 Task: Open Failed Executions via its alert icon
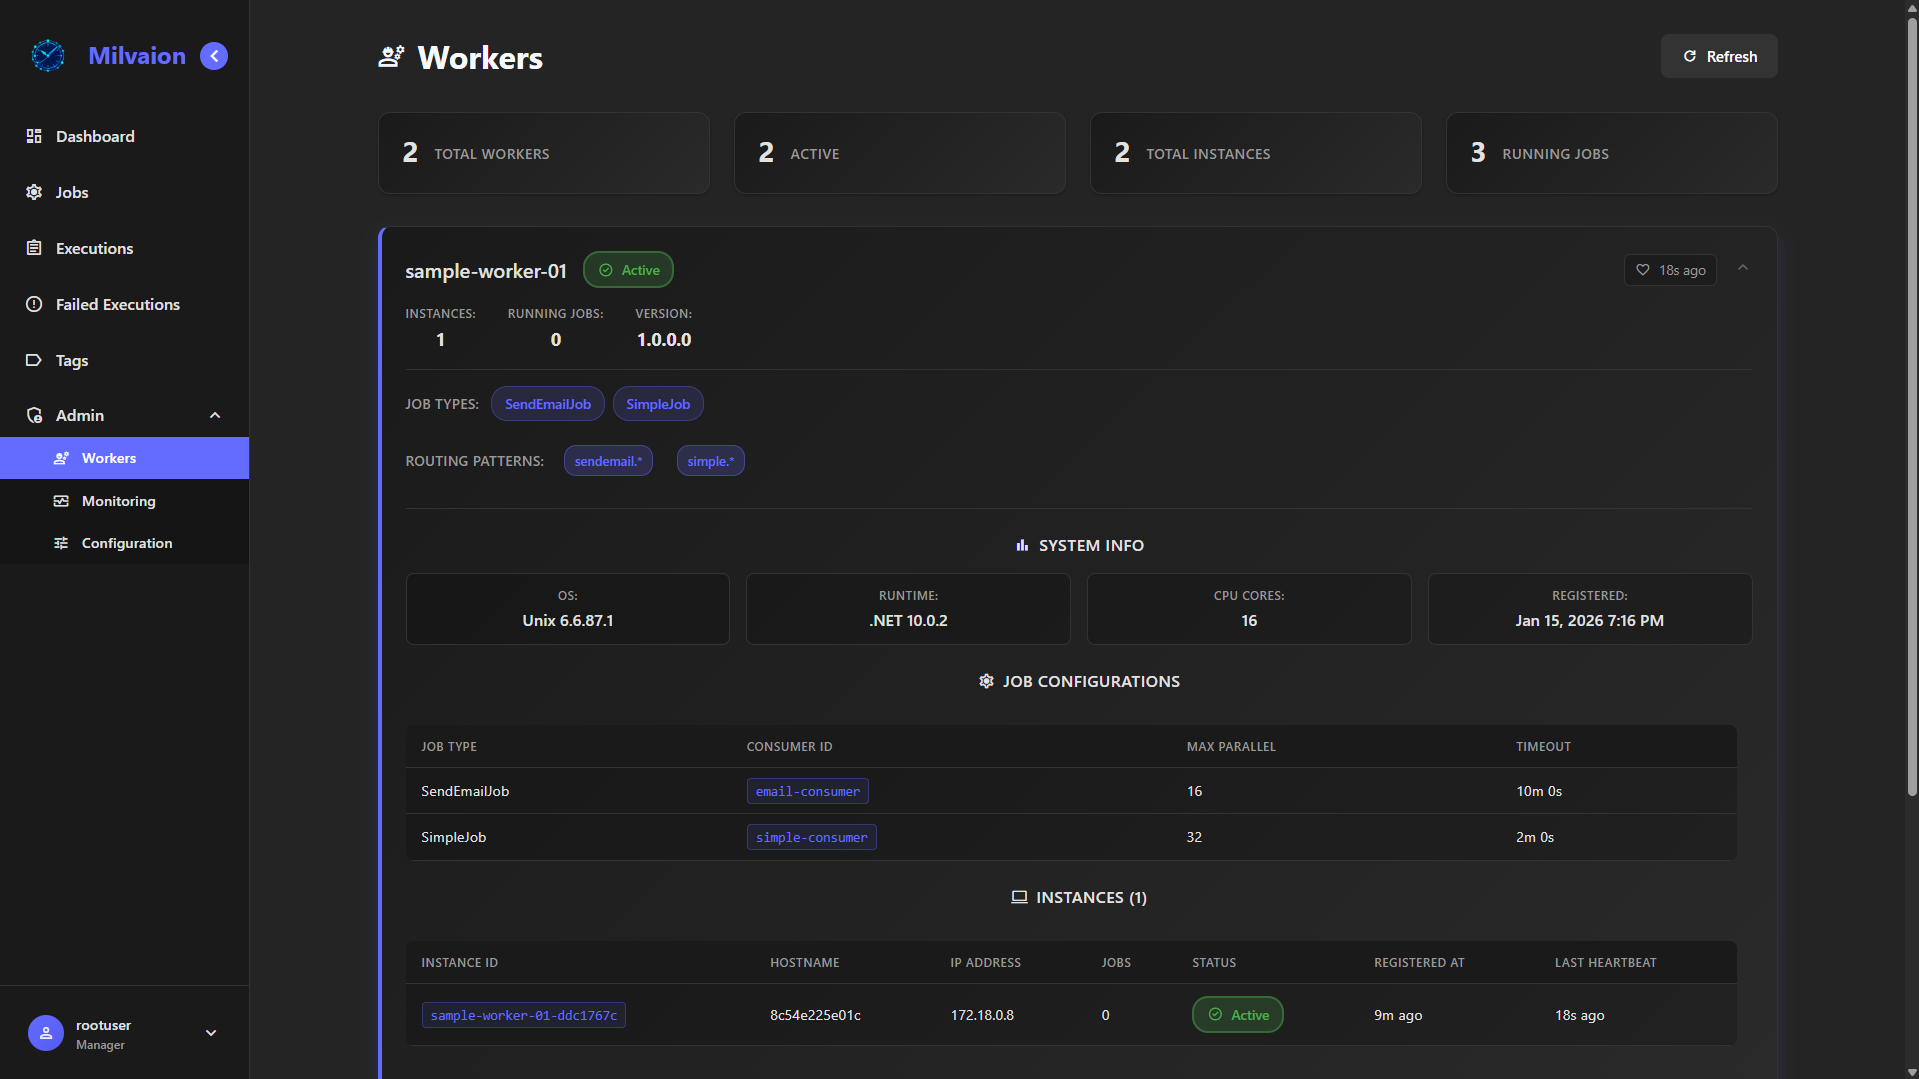point(35,304)
